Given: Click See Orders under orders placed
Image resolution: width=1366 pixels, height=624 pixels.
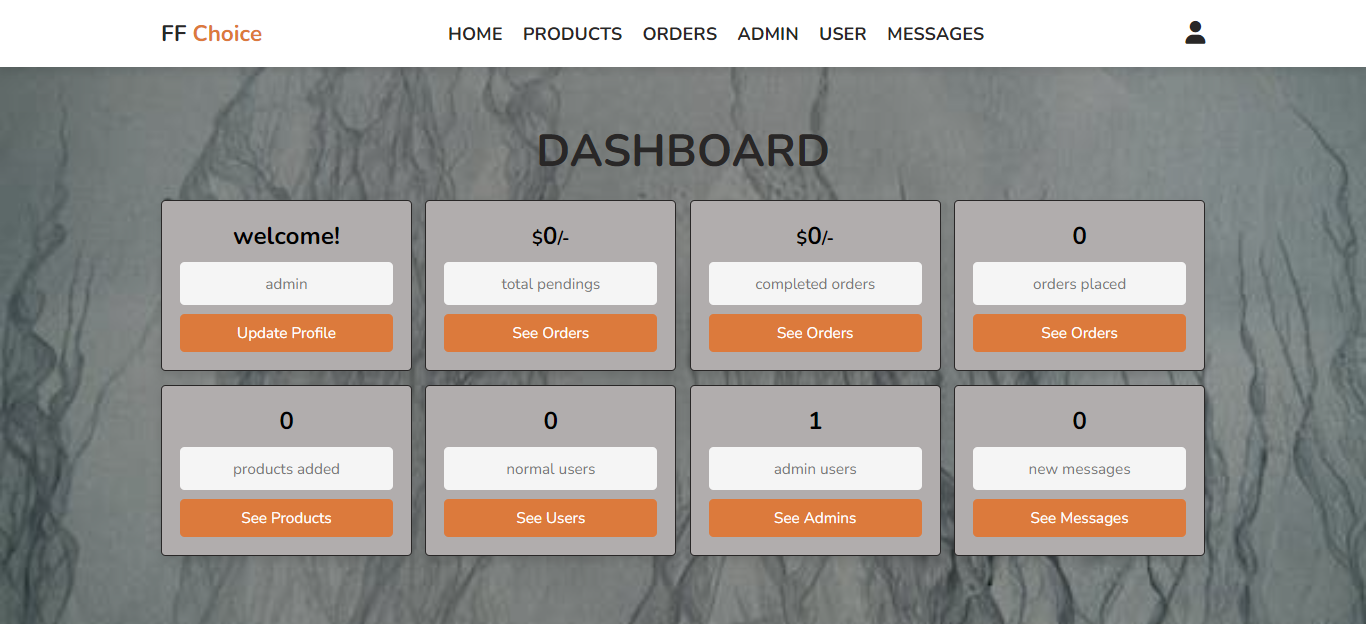Looking at the screenshot, I should coord(1079,333).
